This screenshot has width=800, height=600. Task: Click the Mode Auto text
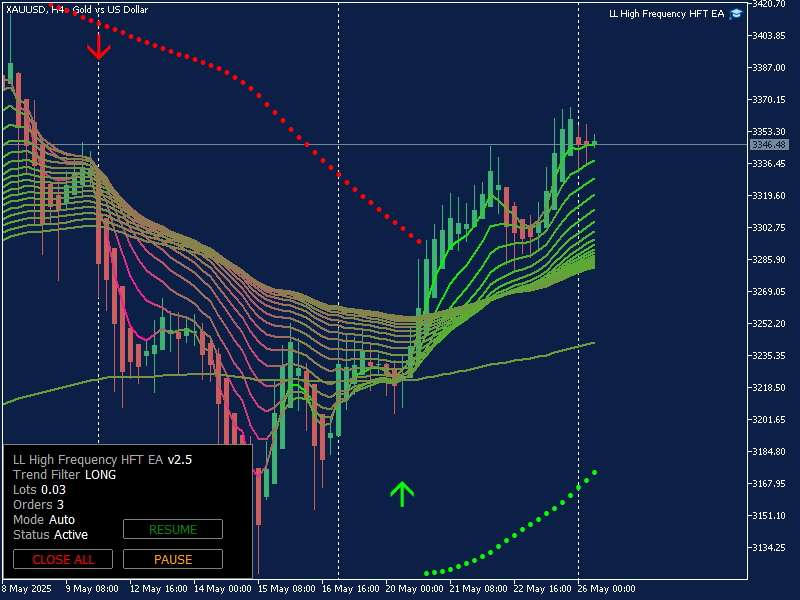click(x=44, y=519)
